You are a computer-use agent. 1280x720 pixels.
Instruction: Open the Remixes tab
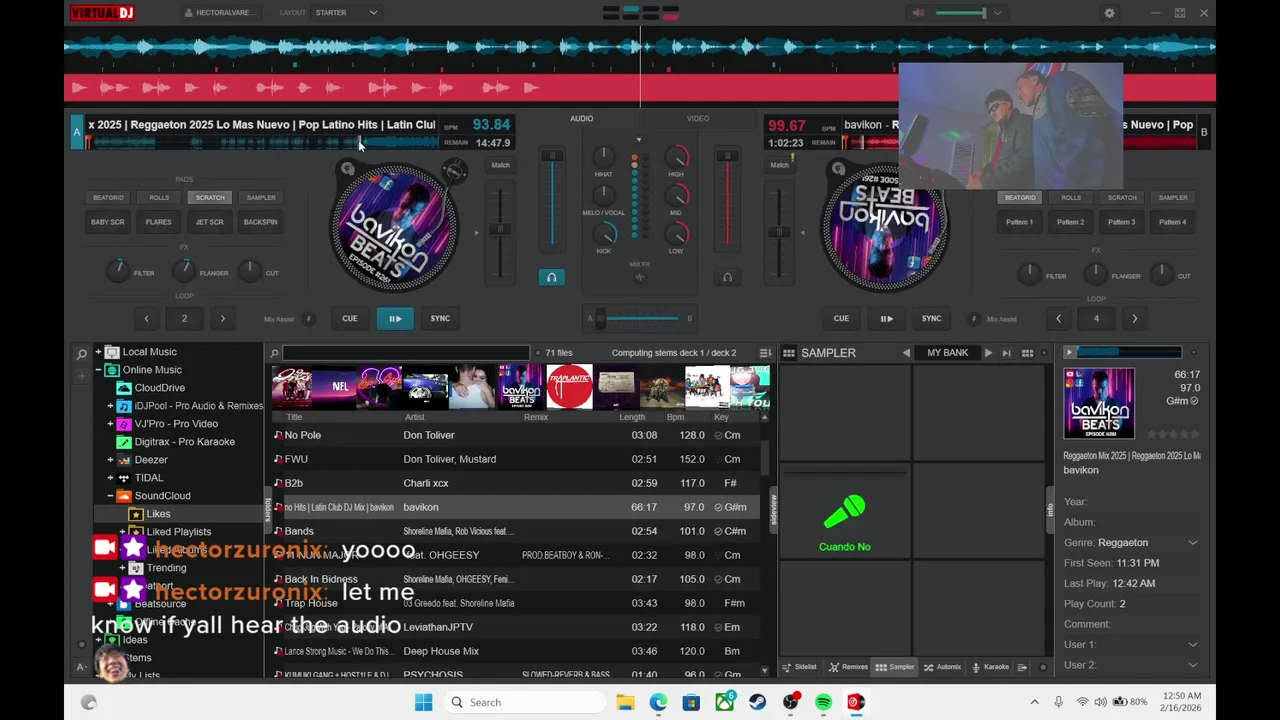[848, 667]
